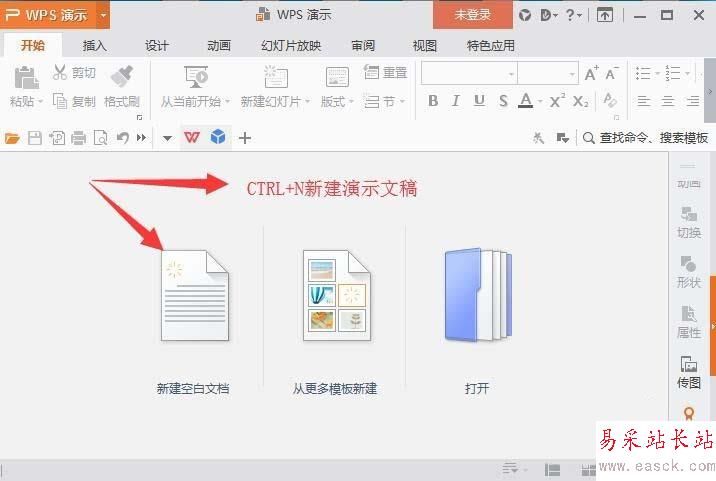
Task: Click the Reset (重置) button
Action: point(385,72)
